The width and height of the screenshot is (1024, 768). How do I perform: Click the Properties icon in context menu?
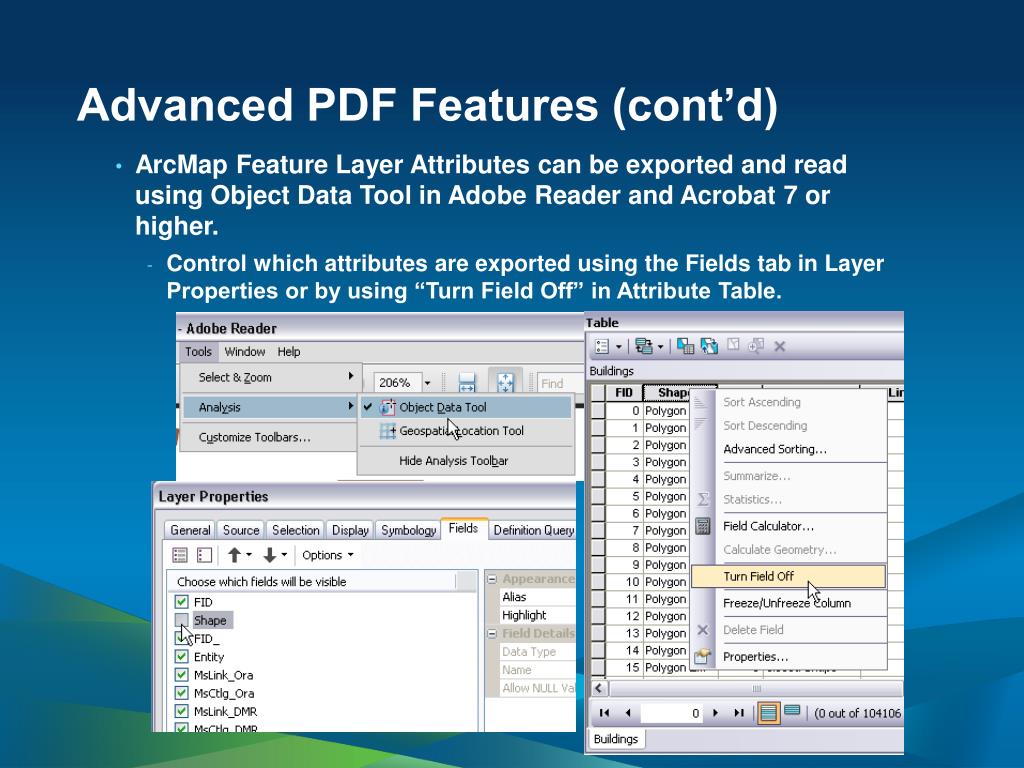(x=703, y=656)
